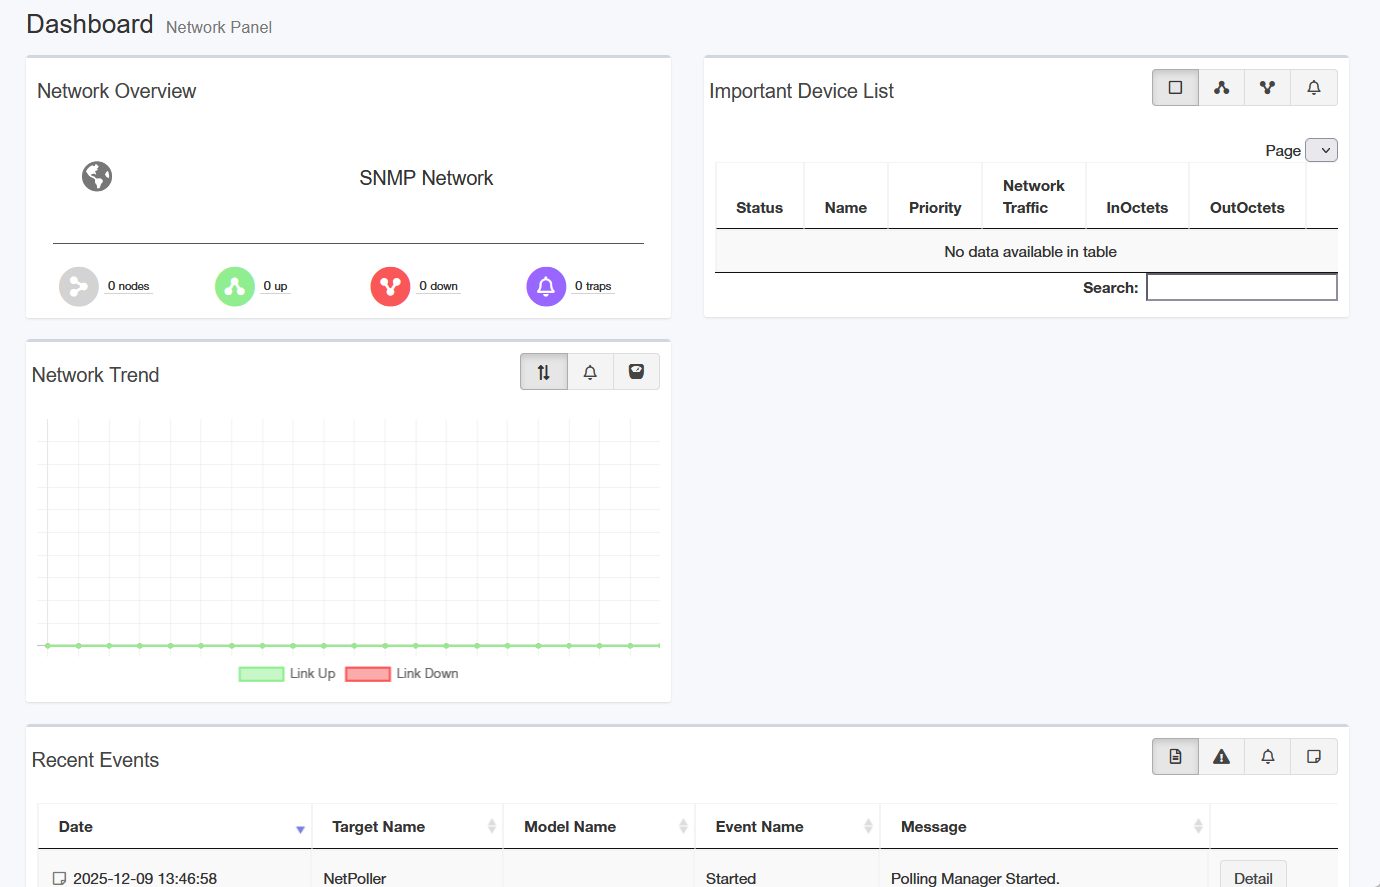
Task: Open the 0 down link
Action: [438, 286]
